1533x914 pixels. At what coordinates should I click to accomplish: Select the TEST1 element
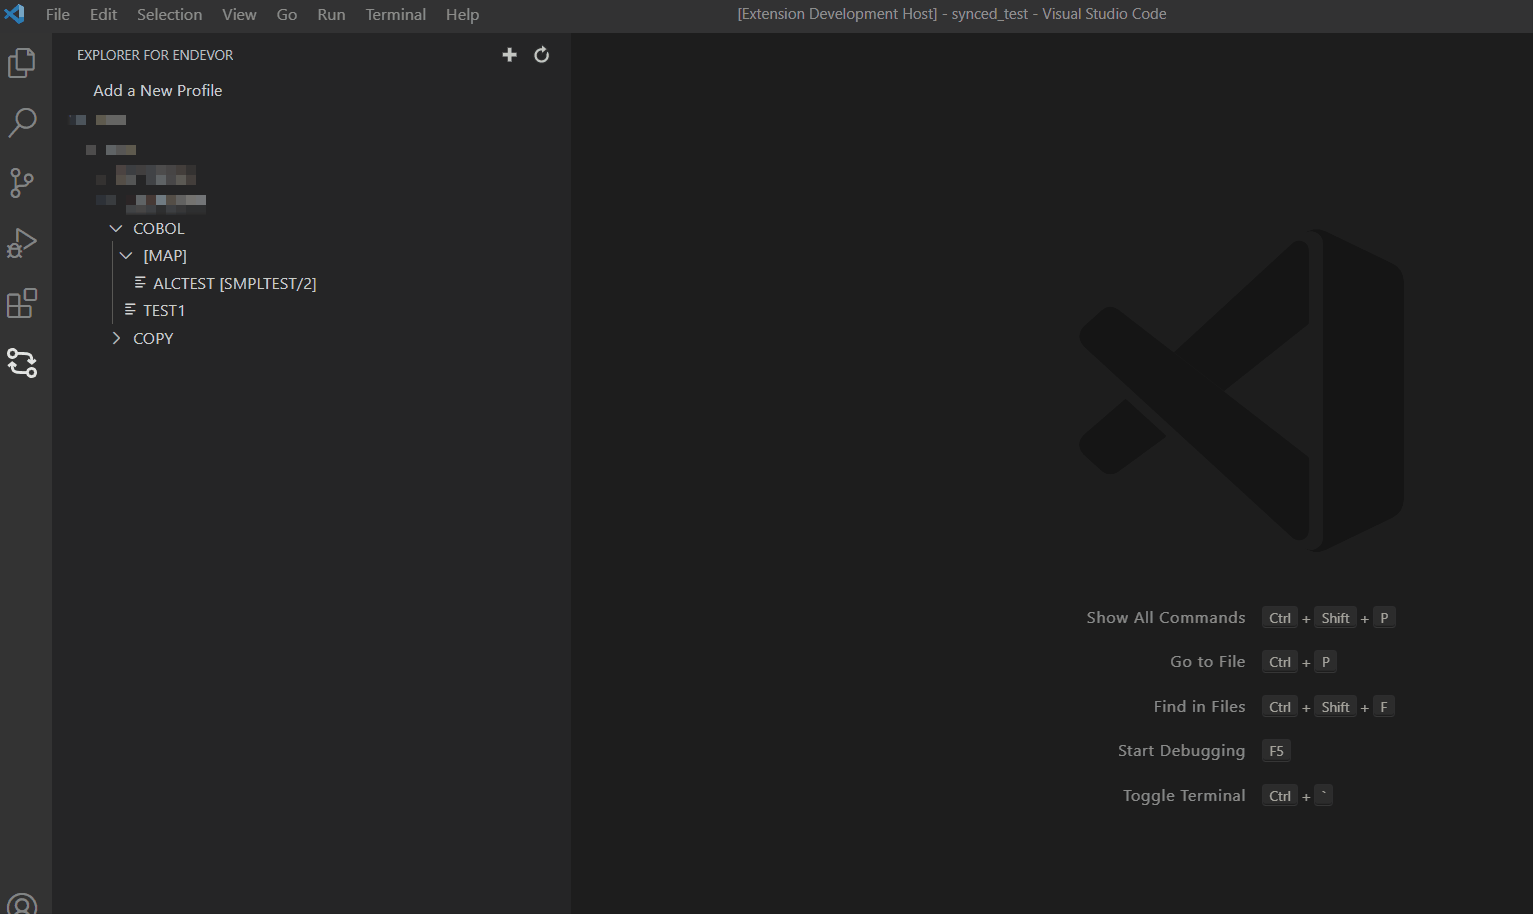click(x=164, y=311)
